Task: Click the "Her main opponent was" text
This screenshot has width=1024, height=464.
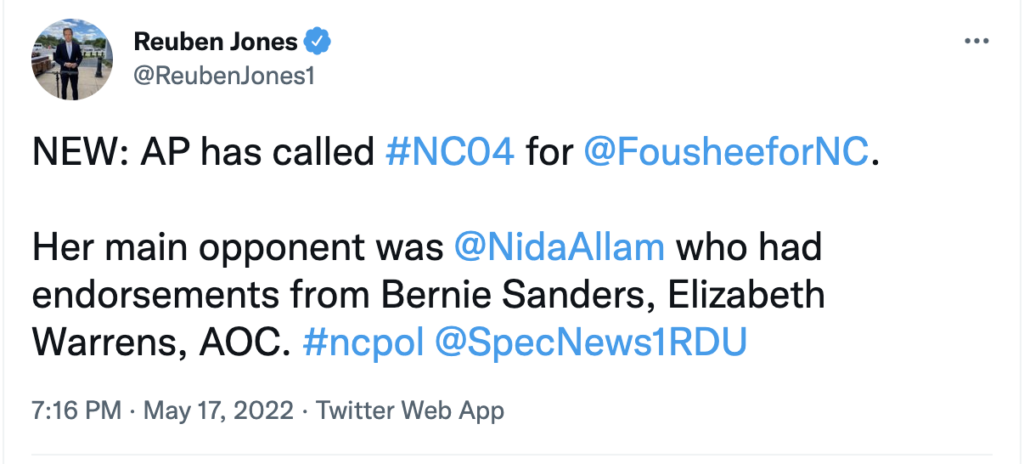Action: 238,248
